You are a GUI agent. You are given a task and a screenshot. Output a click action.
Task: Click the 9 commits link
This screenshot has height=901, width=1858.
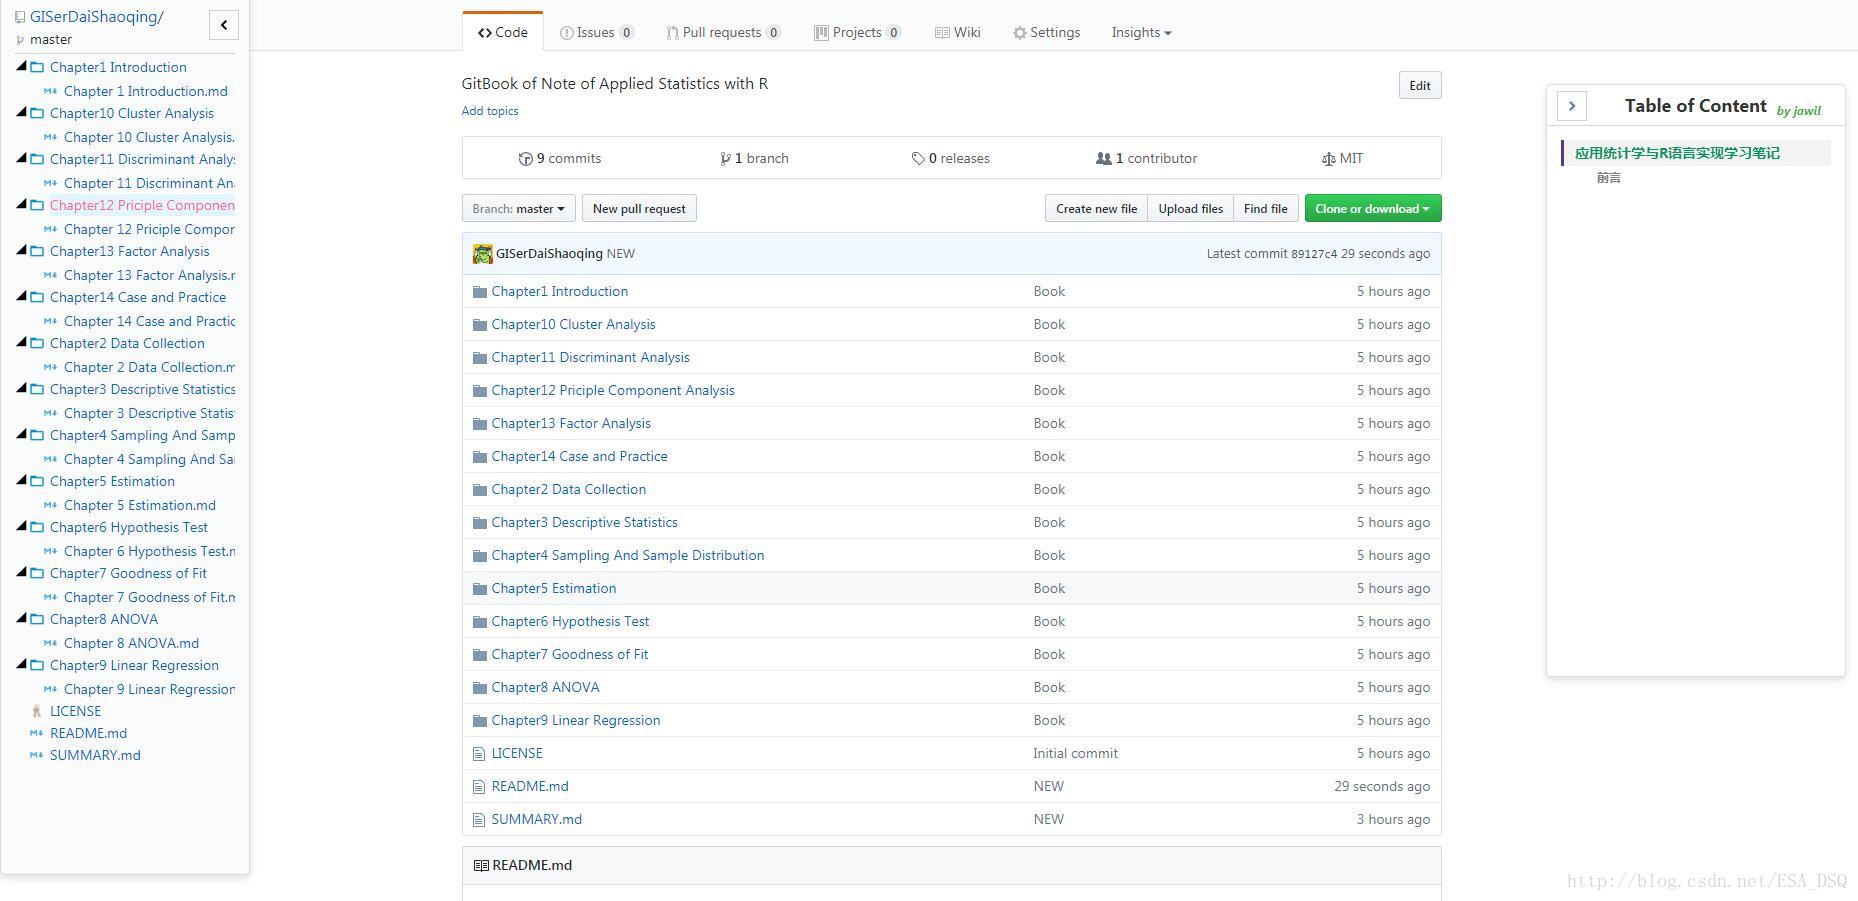[x=560, y=159]
